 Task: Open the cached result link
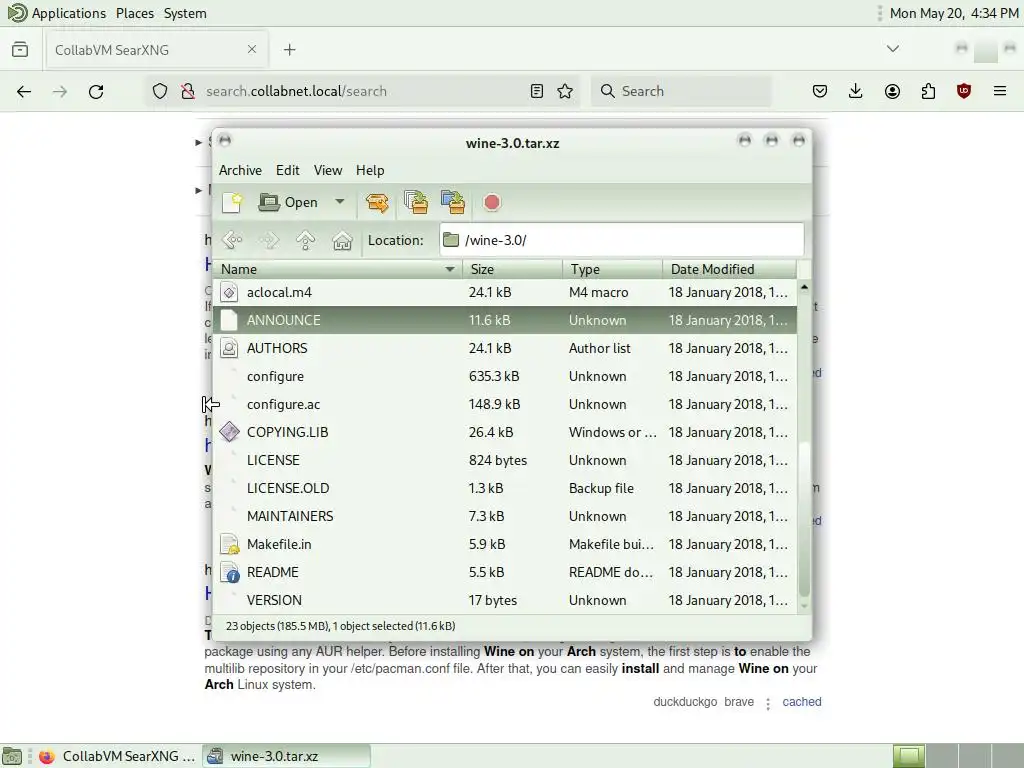801,702
